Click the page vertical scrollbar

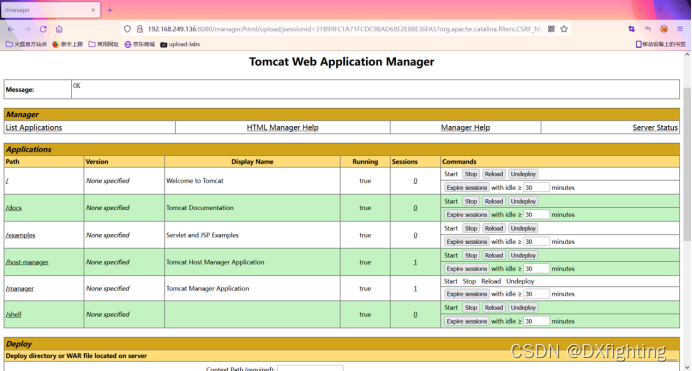(x=687, y=164)
